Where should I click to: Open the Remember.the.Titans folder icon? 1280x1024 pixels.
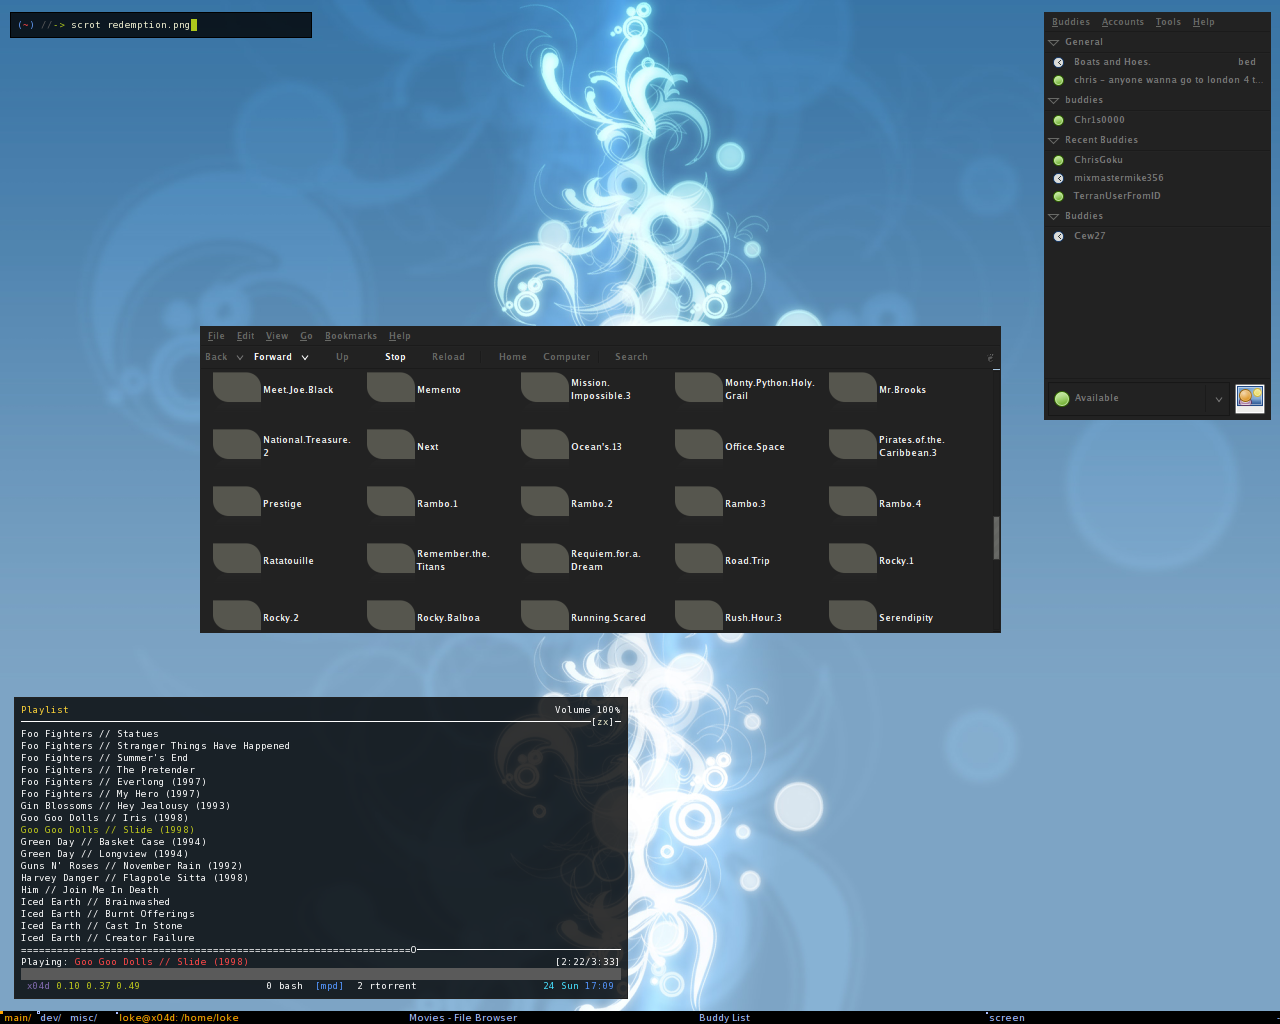(391, 559)
